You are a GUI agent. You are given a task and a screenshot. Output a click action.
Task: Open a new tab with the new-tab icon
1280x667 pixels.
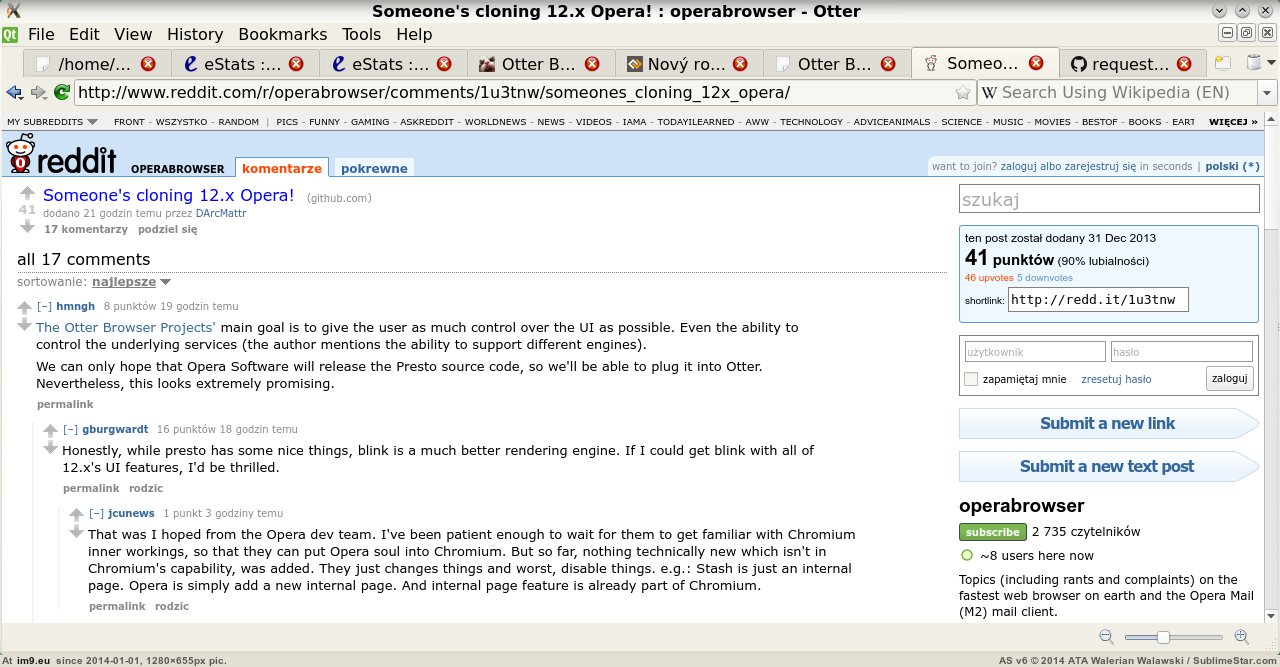[1223, 64]
